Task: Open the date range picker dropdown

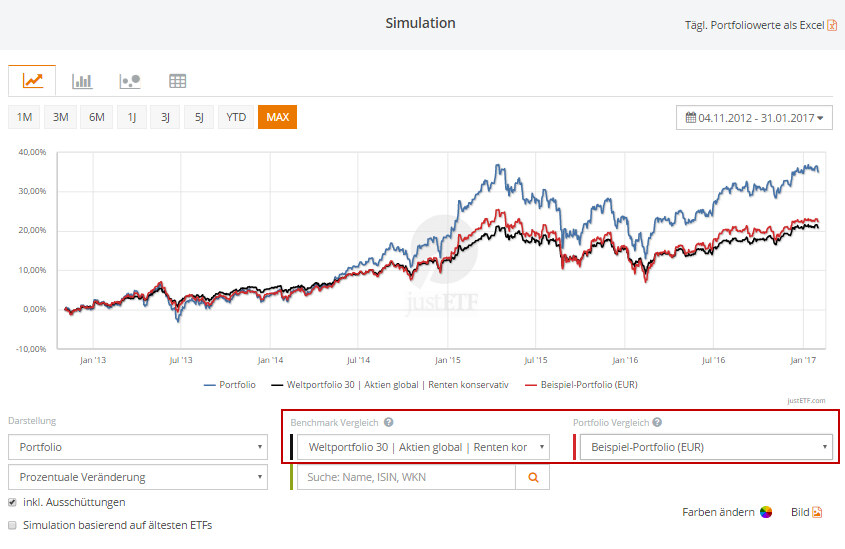Action: pyautogui.click(x=754, y=118)
